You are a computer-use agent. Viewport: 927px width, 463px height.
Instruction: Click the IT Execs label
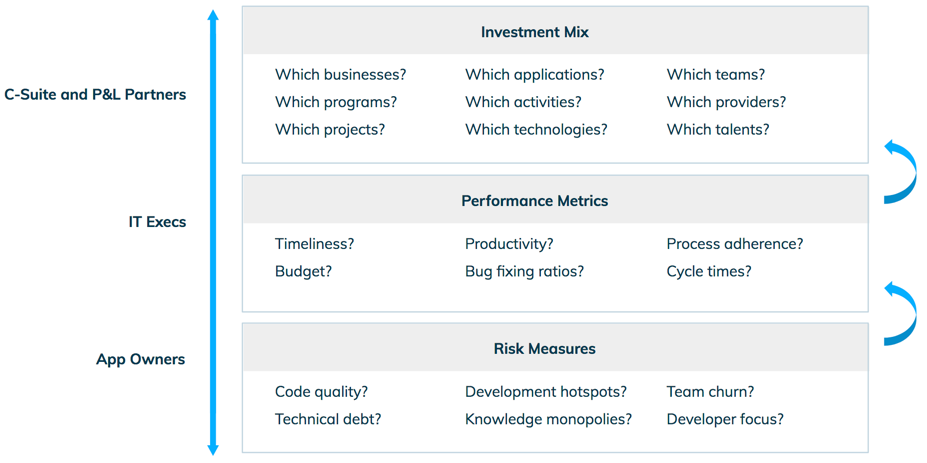[x=157, y=222]
